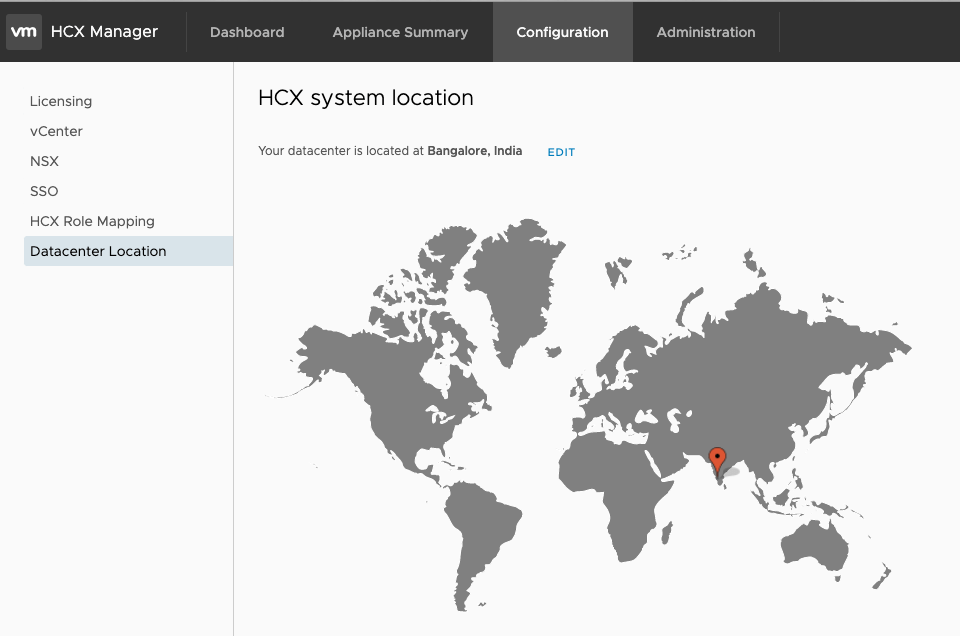This screenshot has width=960, height=636.
Task: Select the Configuration tab
Action: (562, 32)
